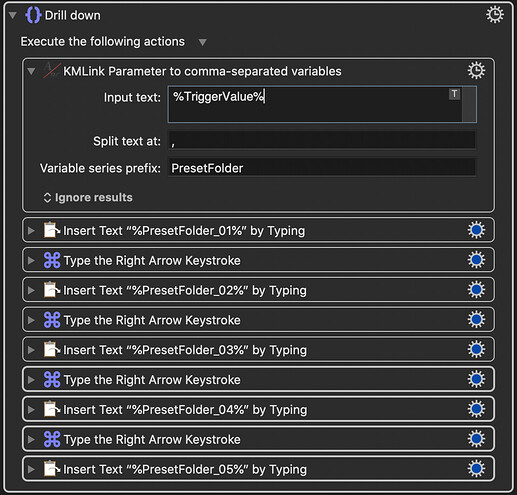Image resolution: width=517 pixels, height=495 pixels.
Task: Select the curly braces Drill down group icon
Action: [33, 15]
